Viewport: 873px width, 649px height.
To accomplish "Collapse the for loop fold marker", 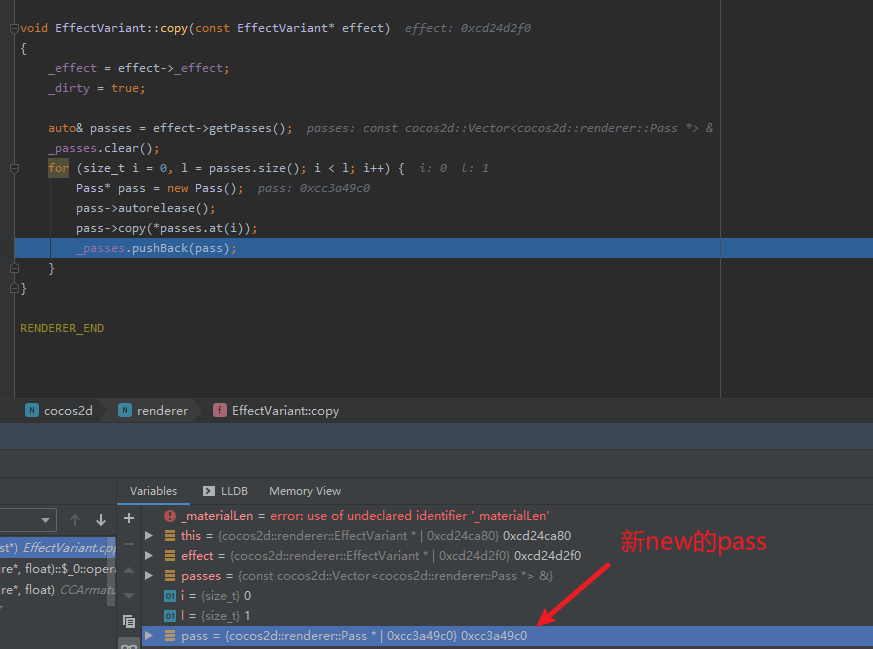I will [14, 168].
